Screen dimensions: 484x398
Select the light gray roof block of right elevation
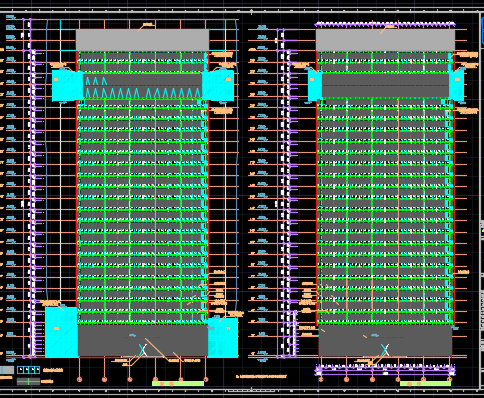pos(385,40)
